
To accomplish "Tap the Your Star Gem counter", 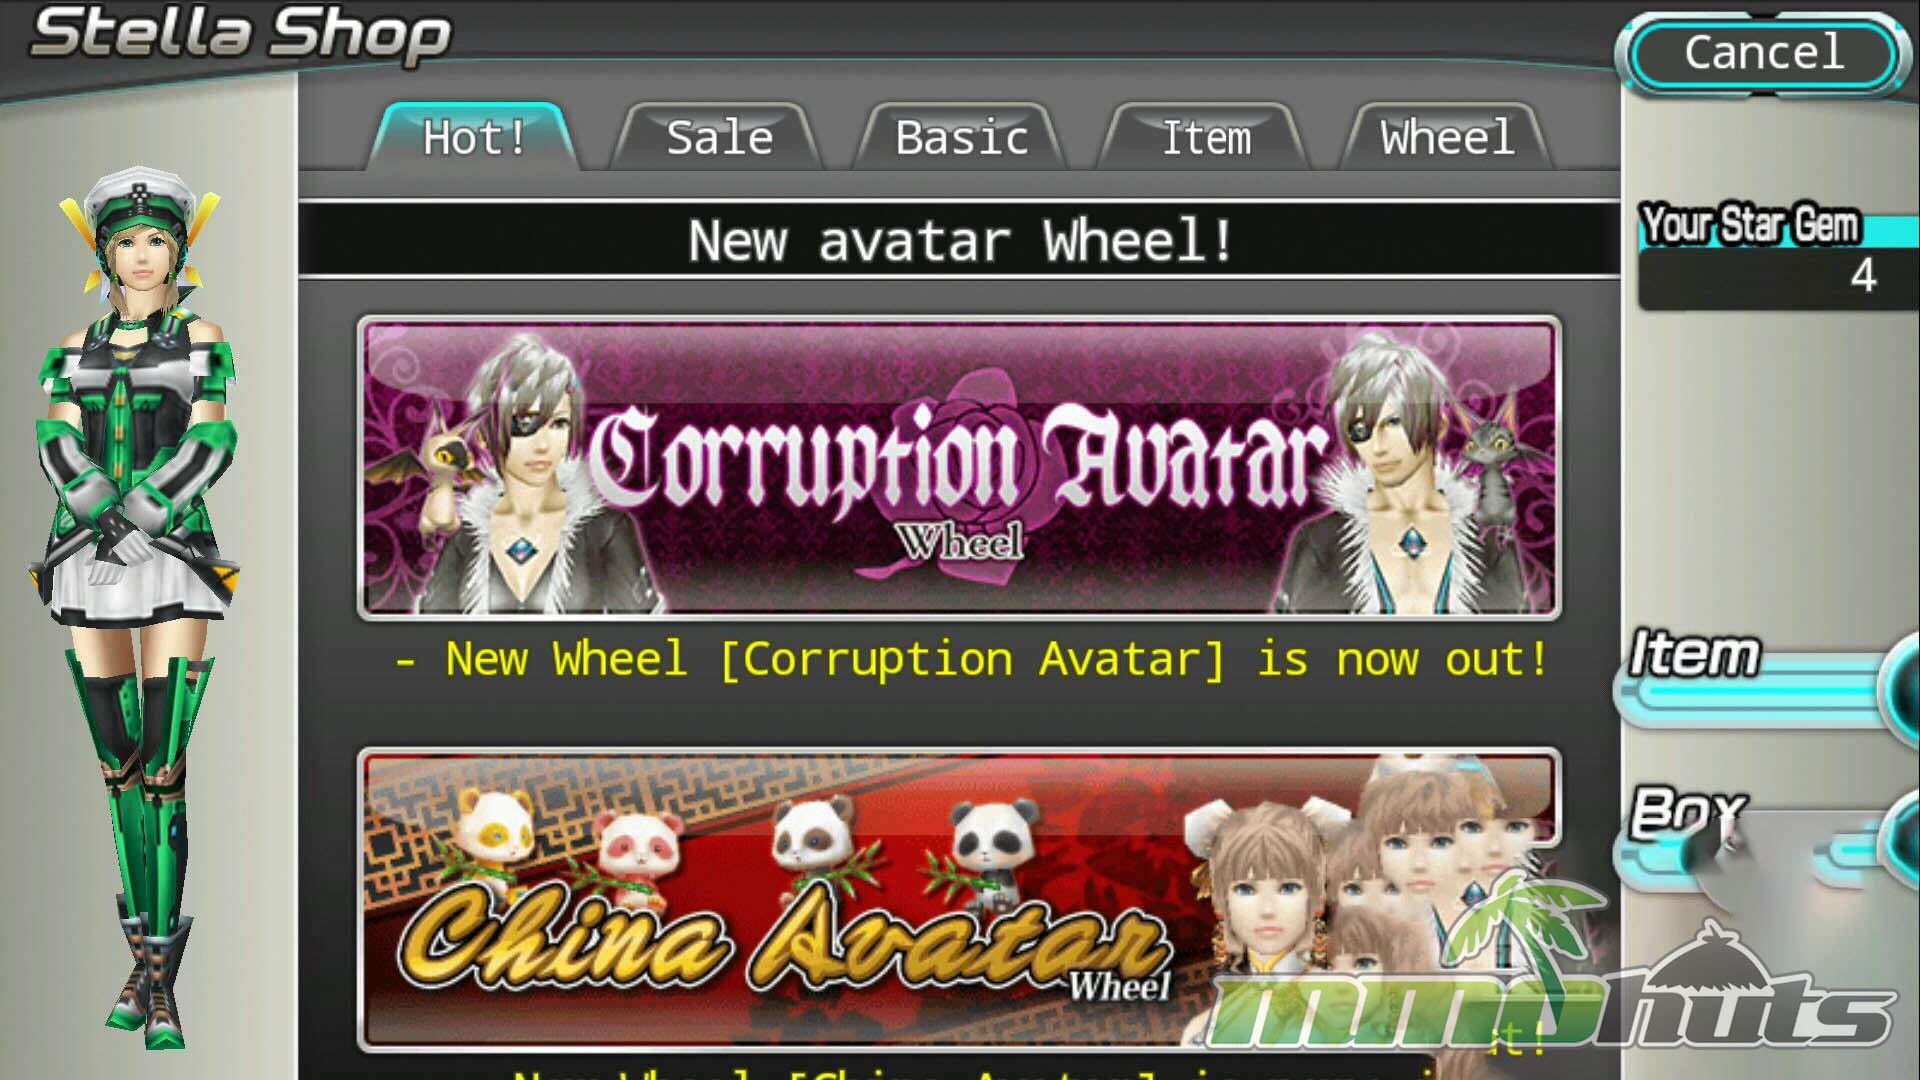I will pos(1778,256).
